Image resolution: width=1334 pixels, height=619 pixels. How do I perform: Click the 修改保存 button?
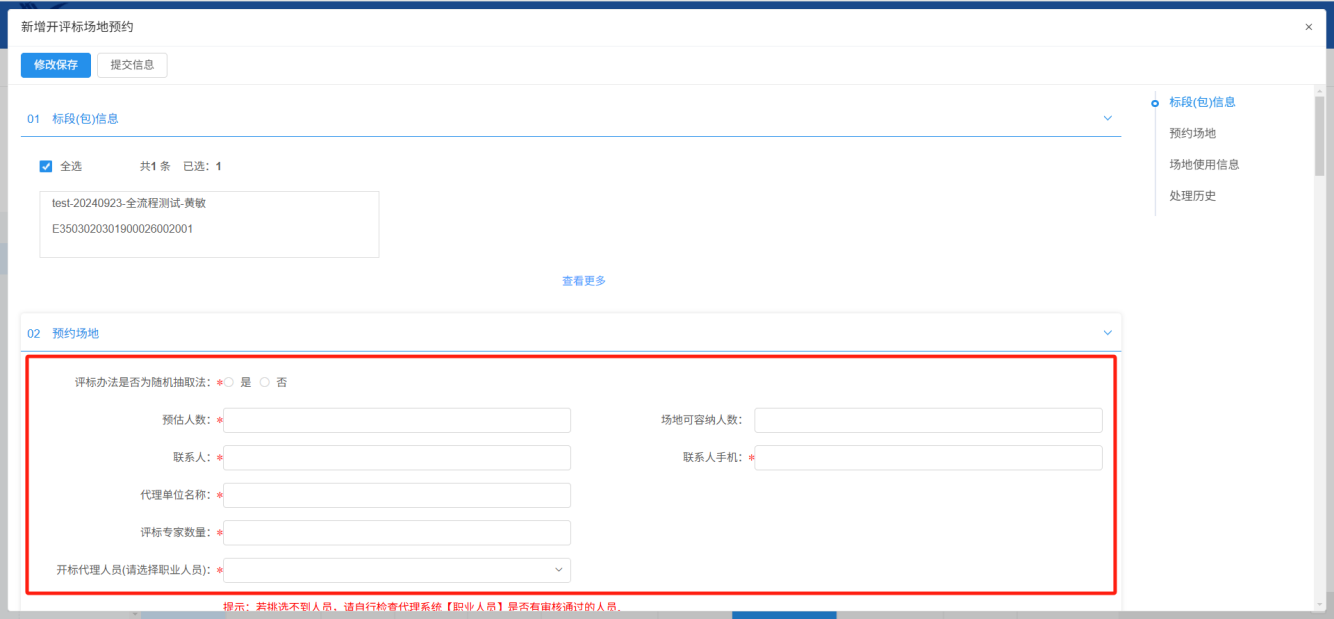(56, 65)
